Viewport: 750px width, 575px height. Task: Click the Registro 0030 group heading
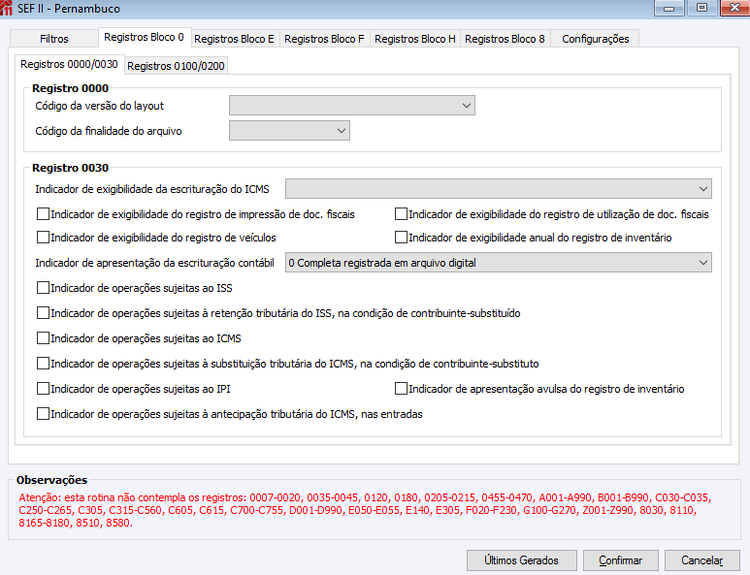click(x=70, y=168)
